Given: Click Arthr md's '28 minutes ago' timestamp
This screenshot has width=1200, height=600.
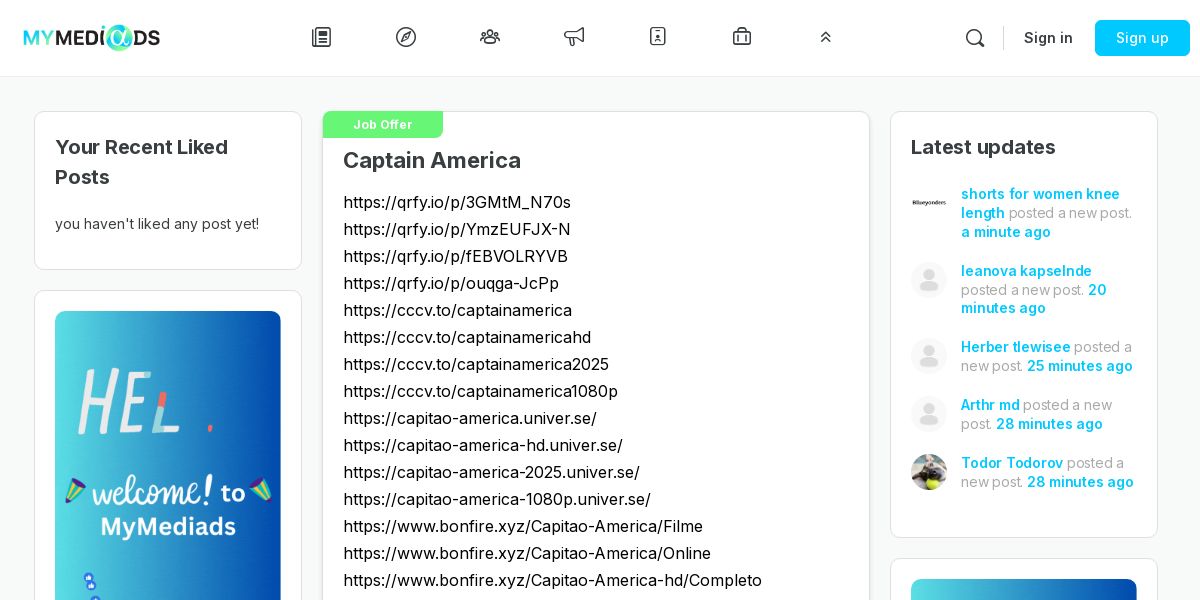Looking at the screenshot, I should 1049,424.
